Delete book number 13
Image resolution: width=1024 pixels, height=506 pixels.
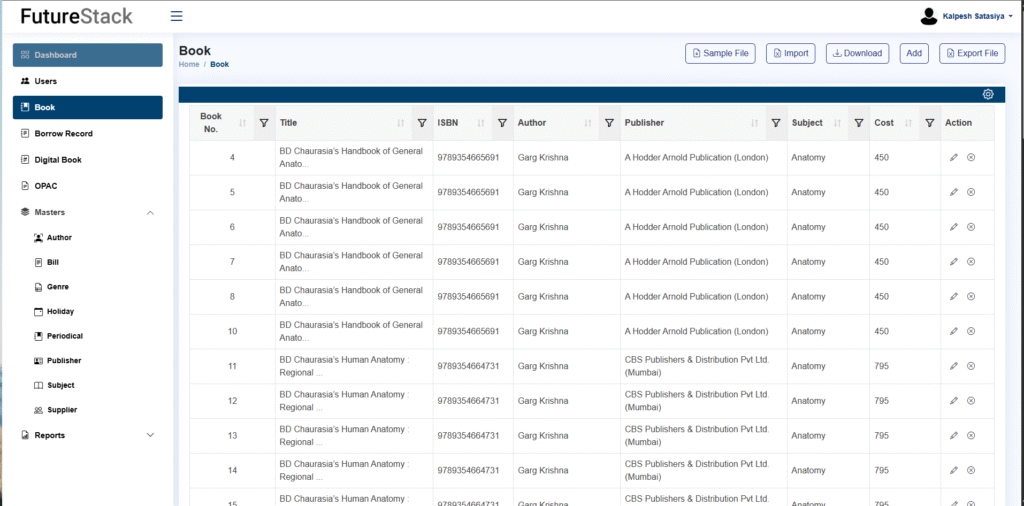coord(971,435)
